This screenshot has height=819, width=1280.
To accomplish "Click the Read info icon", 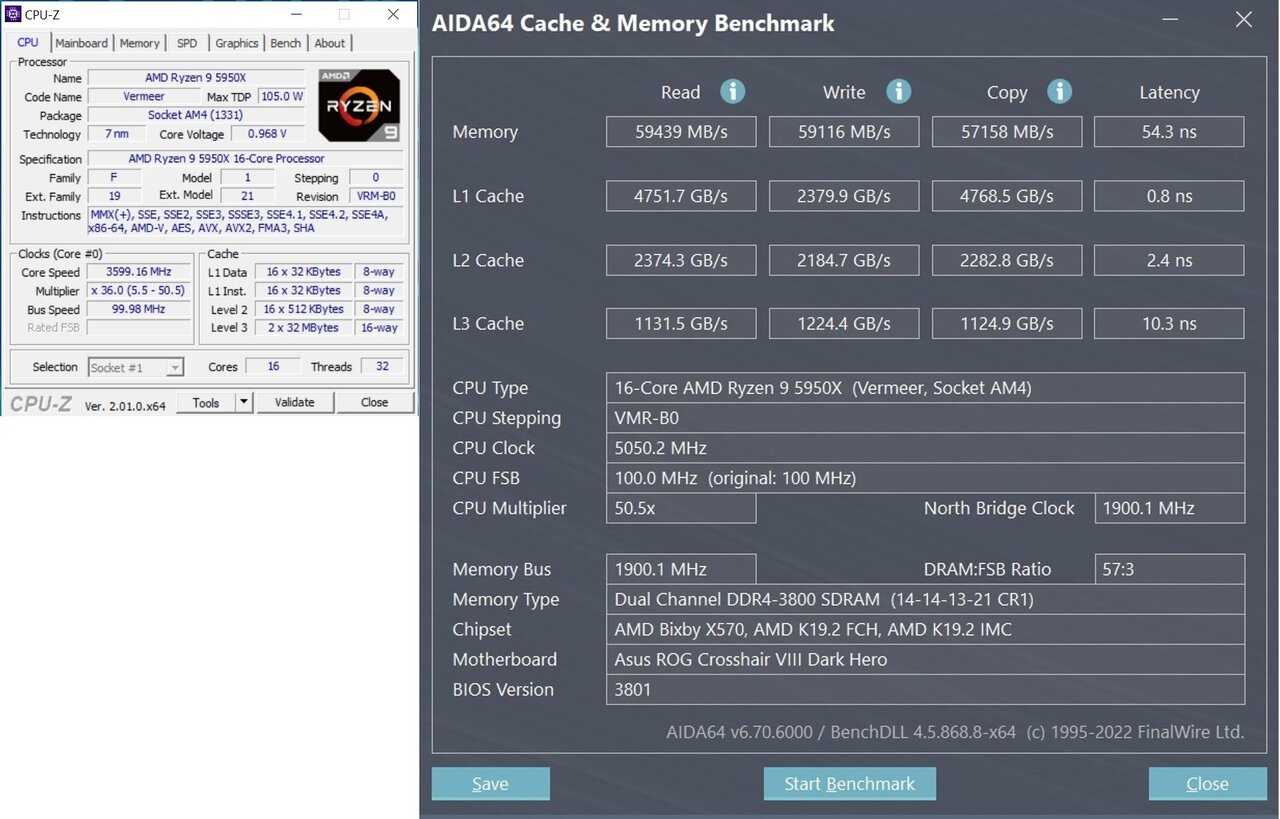I will pyautogui.click(x=733, y=92).
